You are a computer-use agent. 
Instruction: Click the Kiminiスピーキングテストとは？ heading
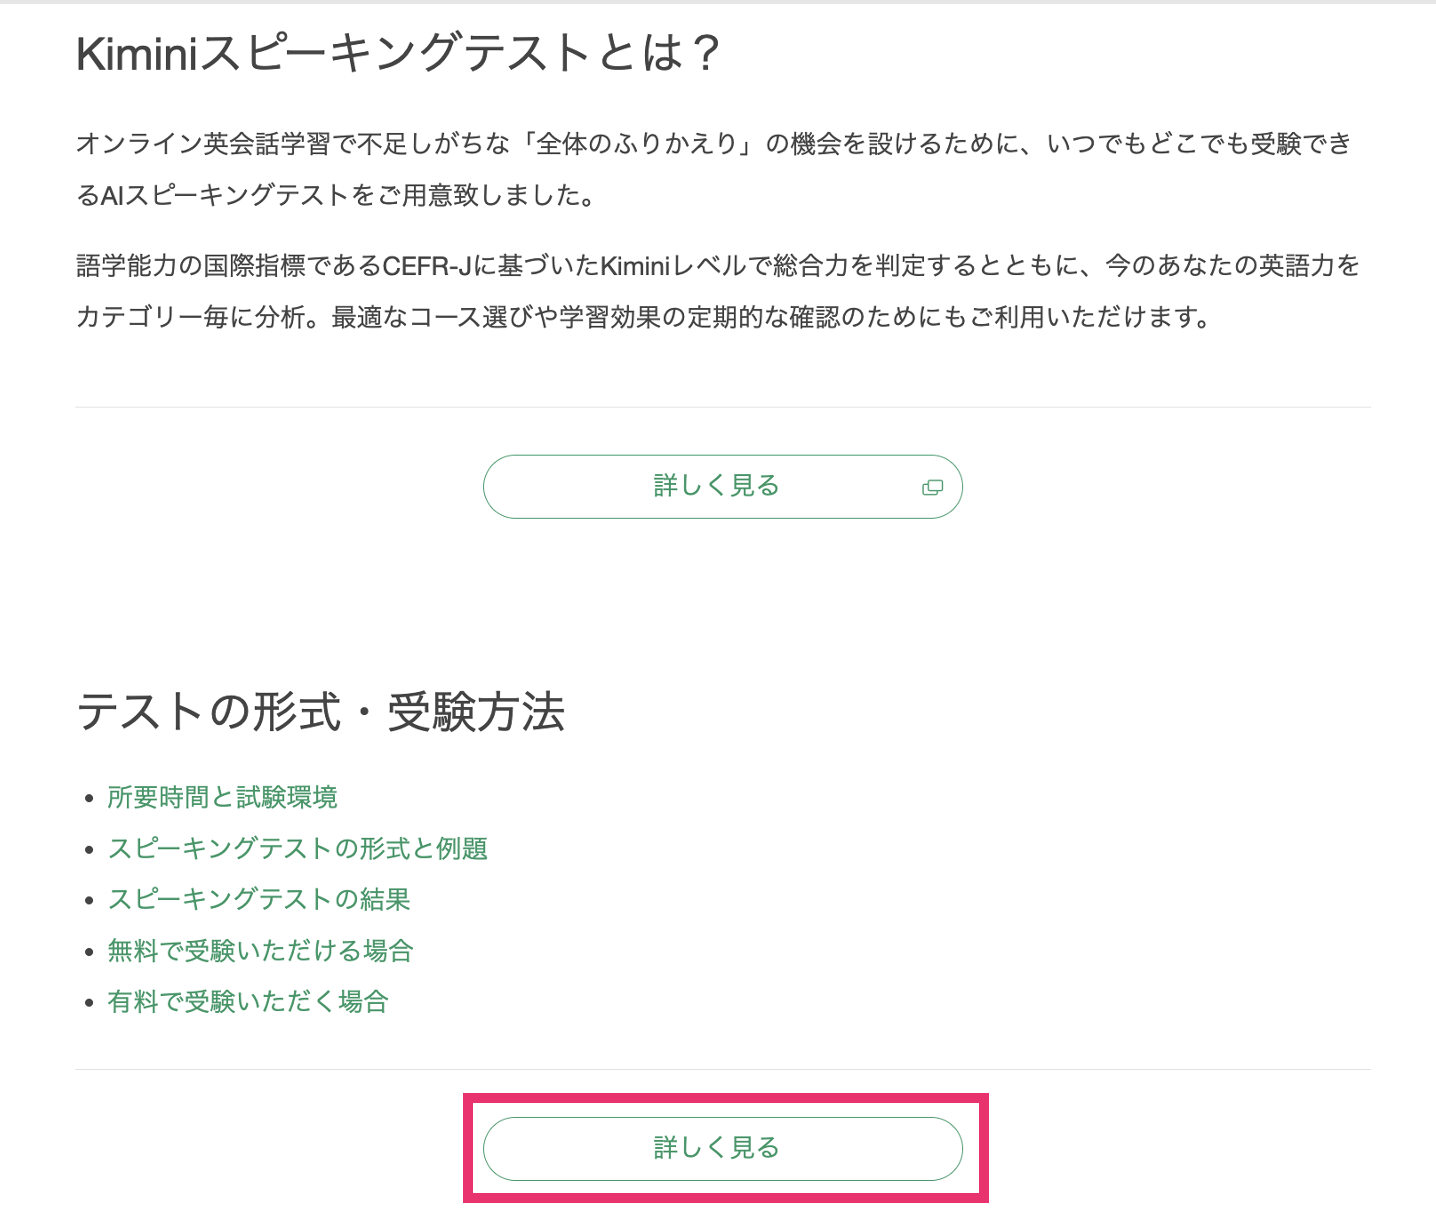398,53
